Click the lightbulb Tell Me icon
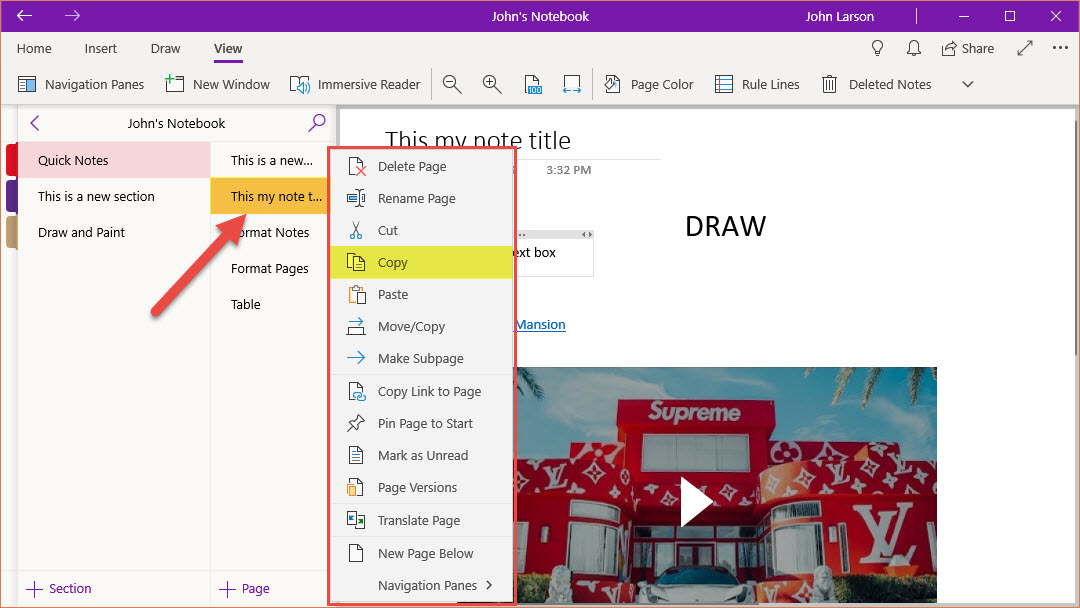Viewport: 1080px width, 608px height. [x=878, y=48]
